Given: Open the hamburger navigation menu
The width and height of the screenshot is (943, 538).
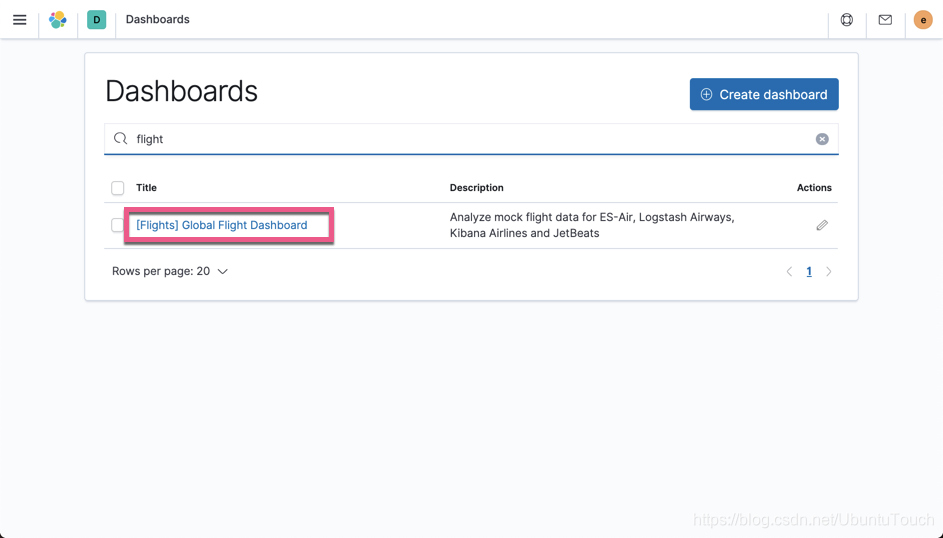Looking at the screenshot, I should point(20,20).
